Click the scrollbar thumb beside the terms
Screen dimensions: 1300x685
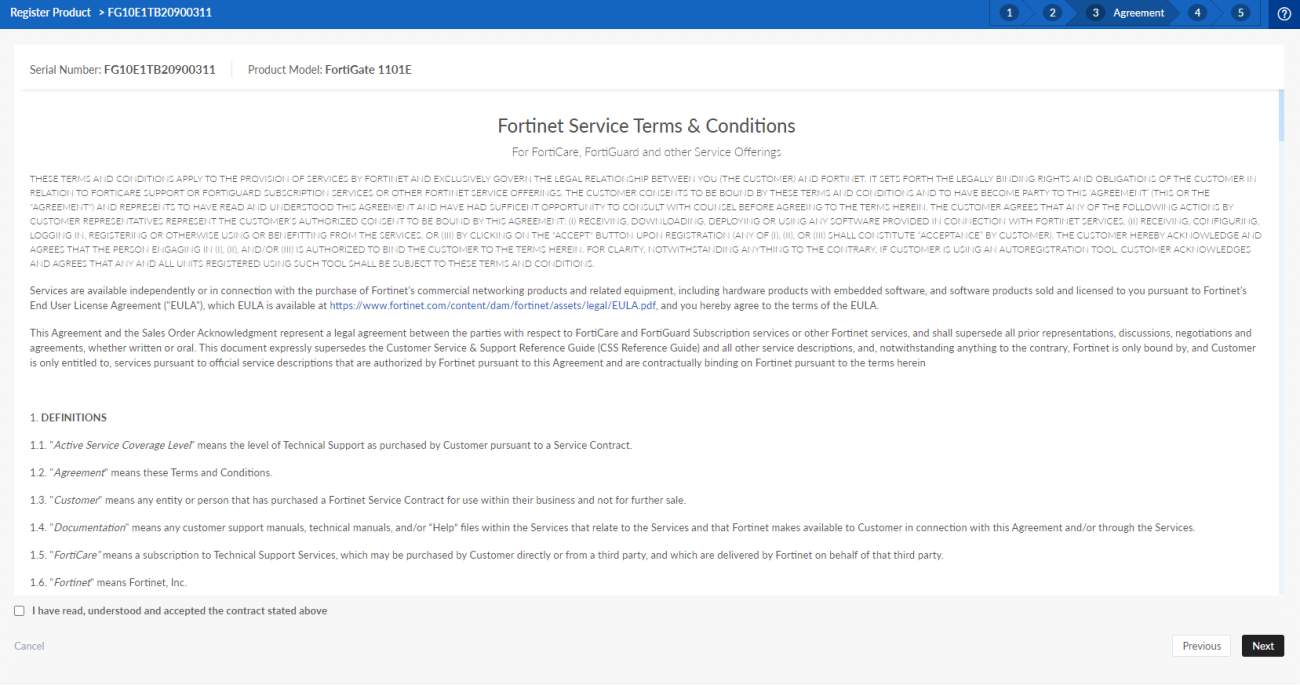coord(1281,113)
